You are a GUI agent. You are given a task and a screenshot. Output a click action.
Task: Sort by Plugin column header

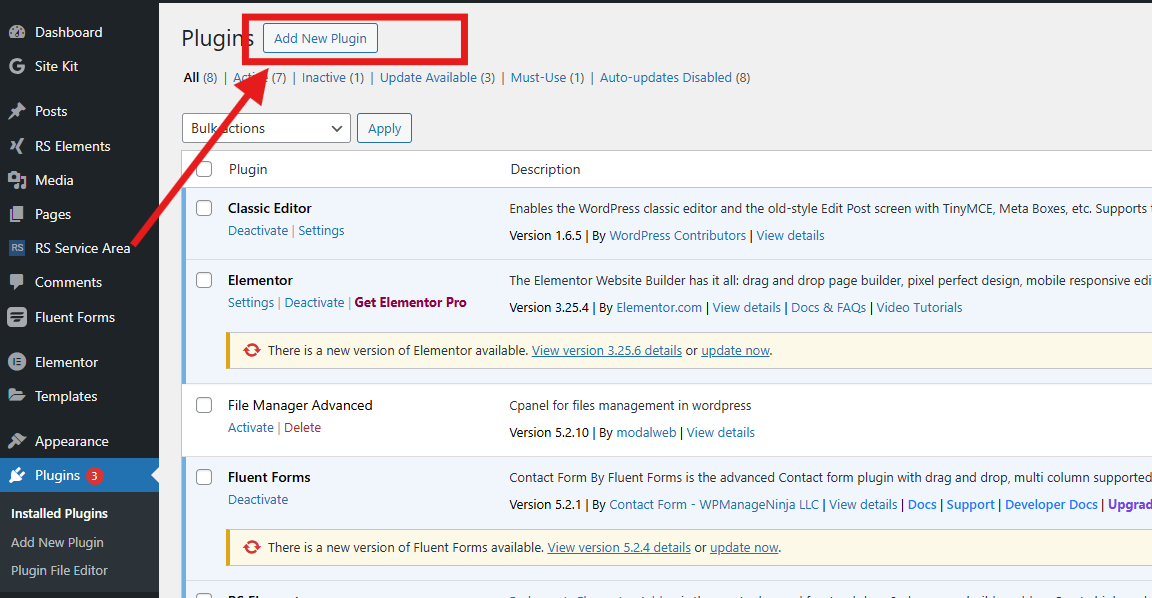pyautogui.click(x=248, y=170)
